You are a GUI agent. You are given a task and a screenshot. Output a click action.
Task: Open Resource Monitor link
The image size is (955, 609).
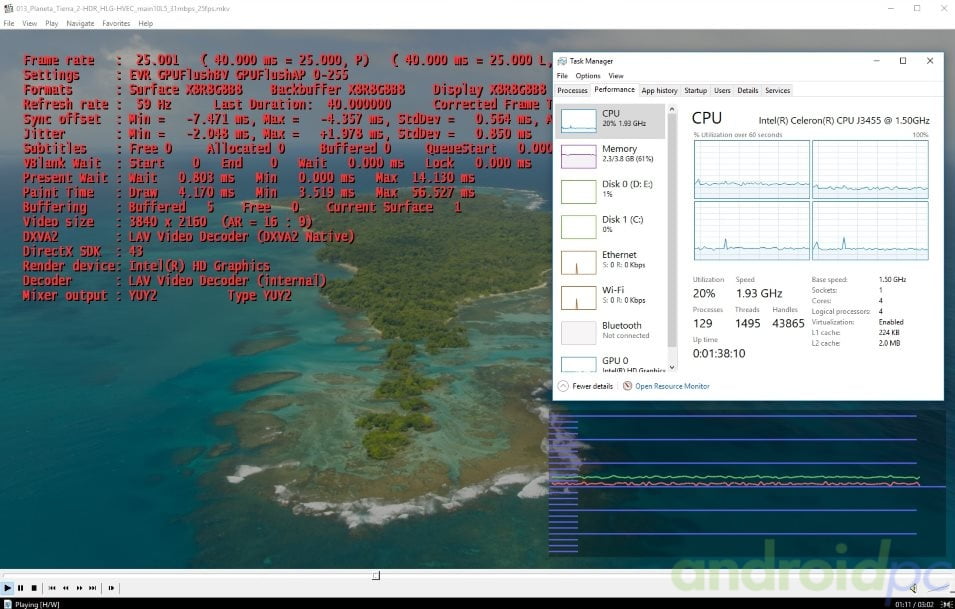coord(666,386)
